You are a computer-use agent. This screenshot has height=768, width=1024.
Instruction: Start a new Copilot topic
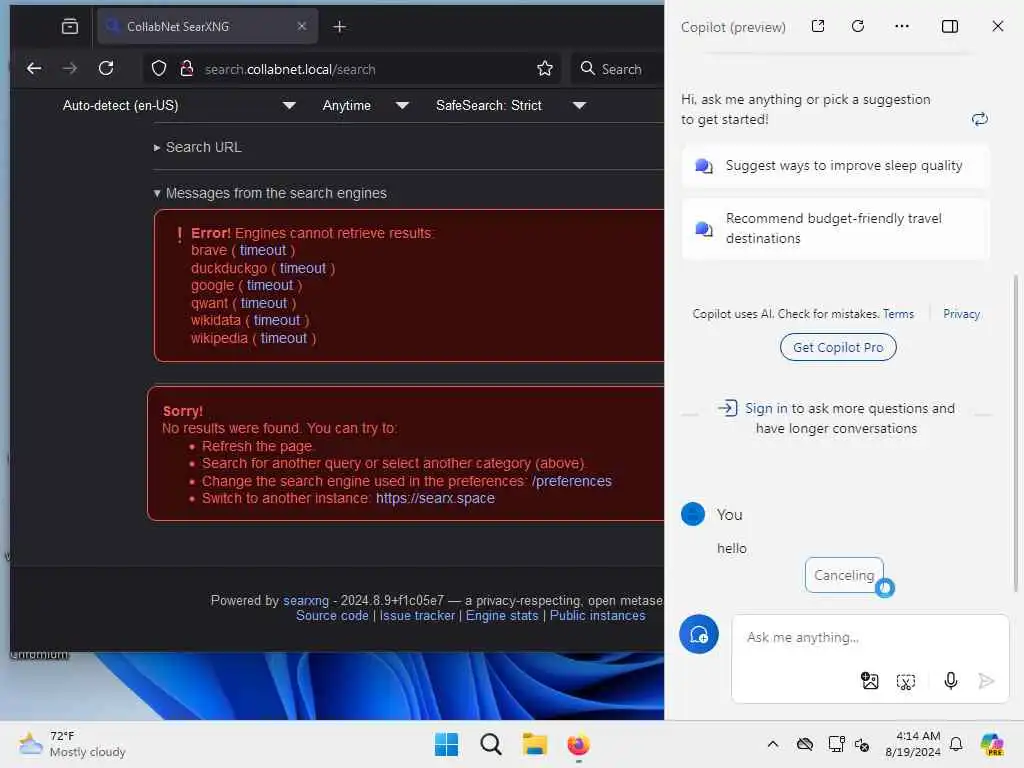coord(699,634)
